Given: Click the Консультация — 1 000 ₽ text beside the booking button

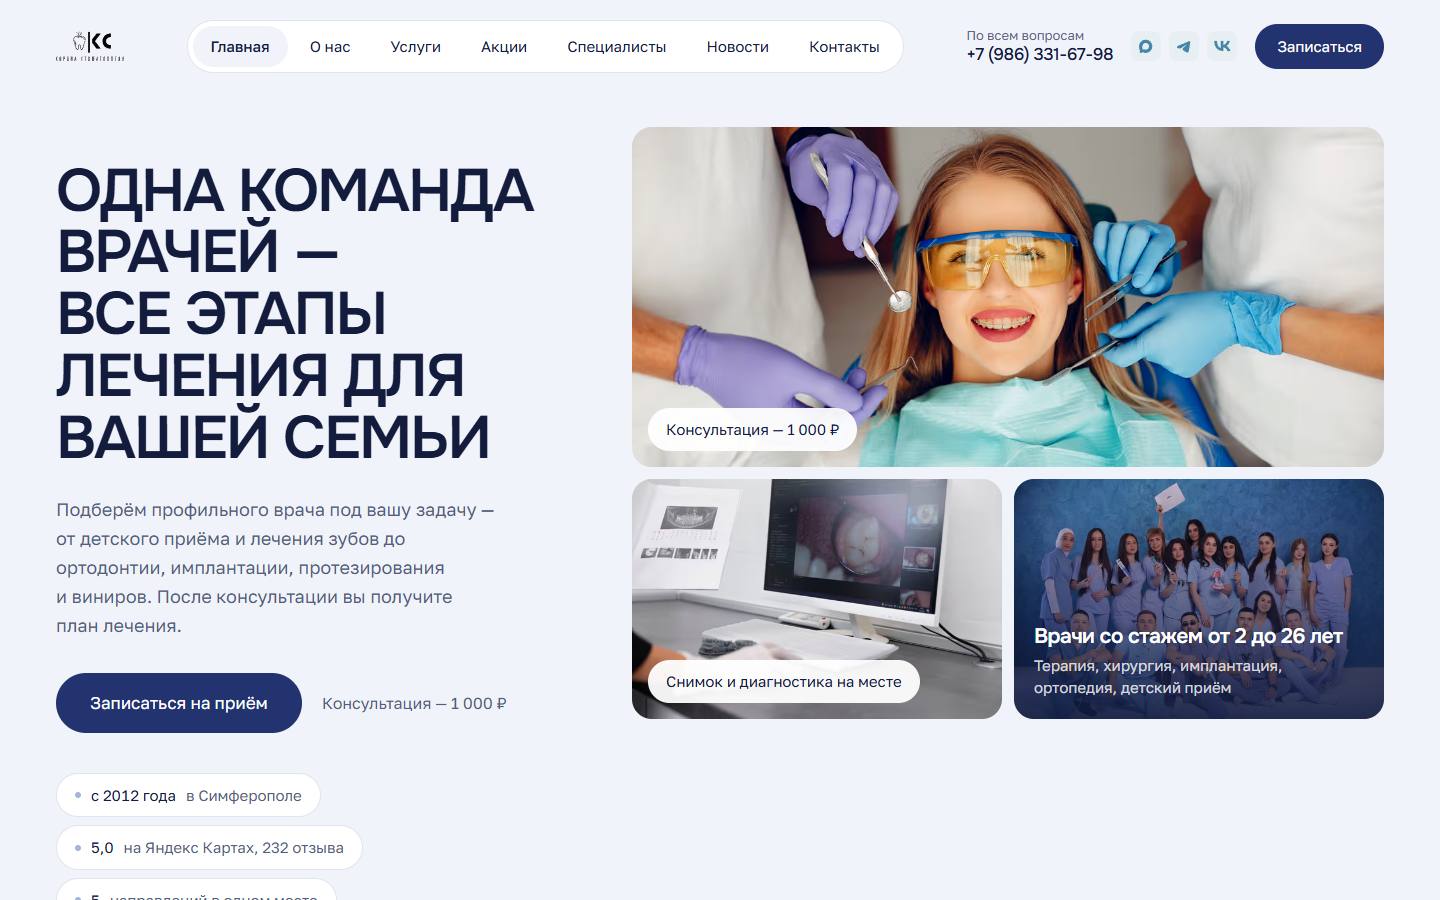Looking at the screenshot, I should coord(414,704).
